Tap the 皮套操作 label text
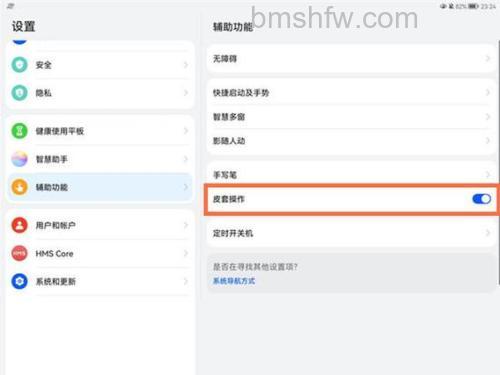 [x=229, y=199]
